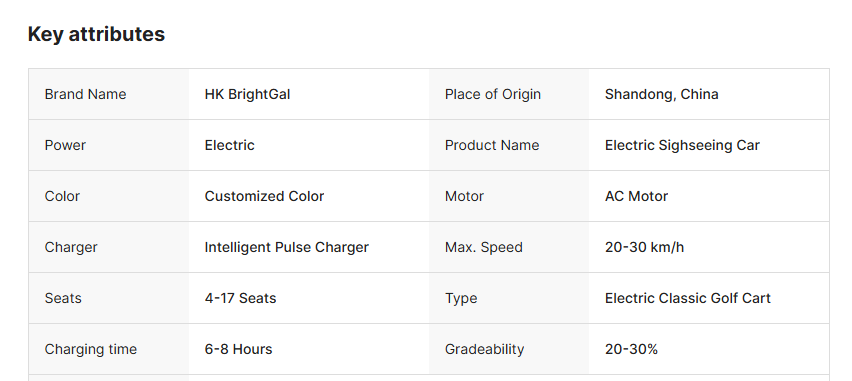The image size is (852, 381).
Task: Click the Power attribute label
Action: 65,145
